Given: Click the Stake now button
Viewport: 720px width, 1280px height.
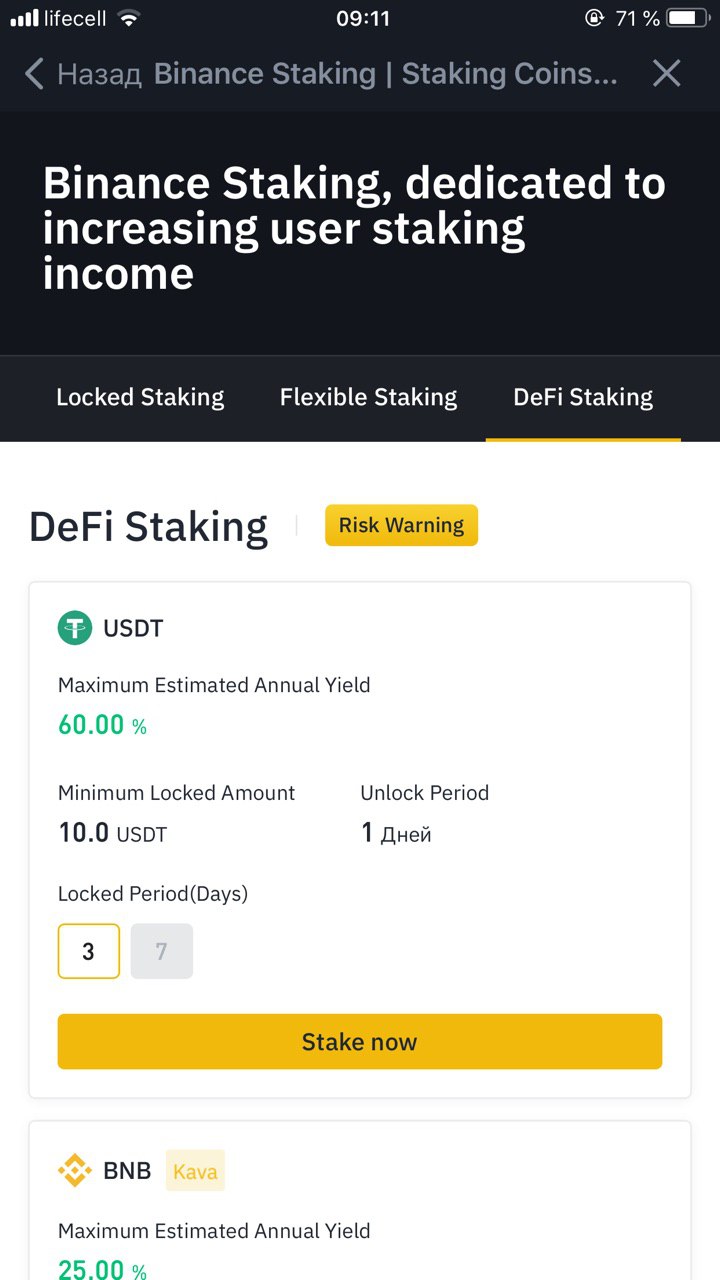Looking at the screenshot, I should pyautogui.click(x=360, y=1042).
